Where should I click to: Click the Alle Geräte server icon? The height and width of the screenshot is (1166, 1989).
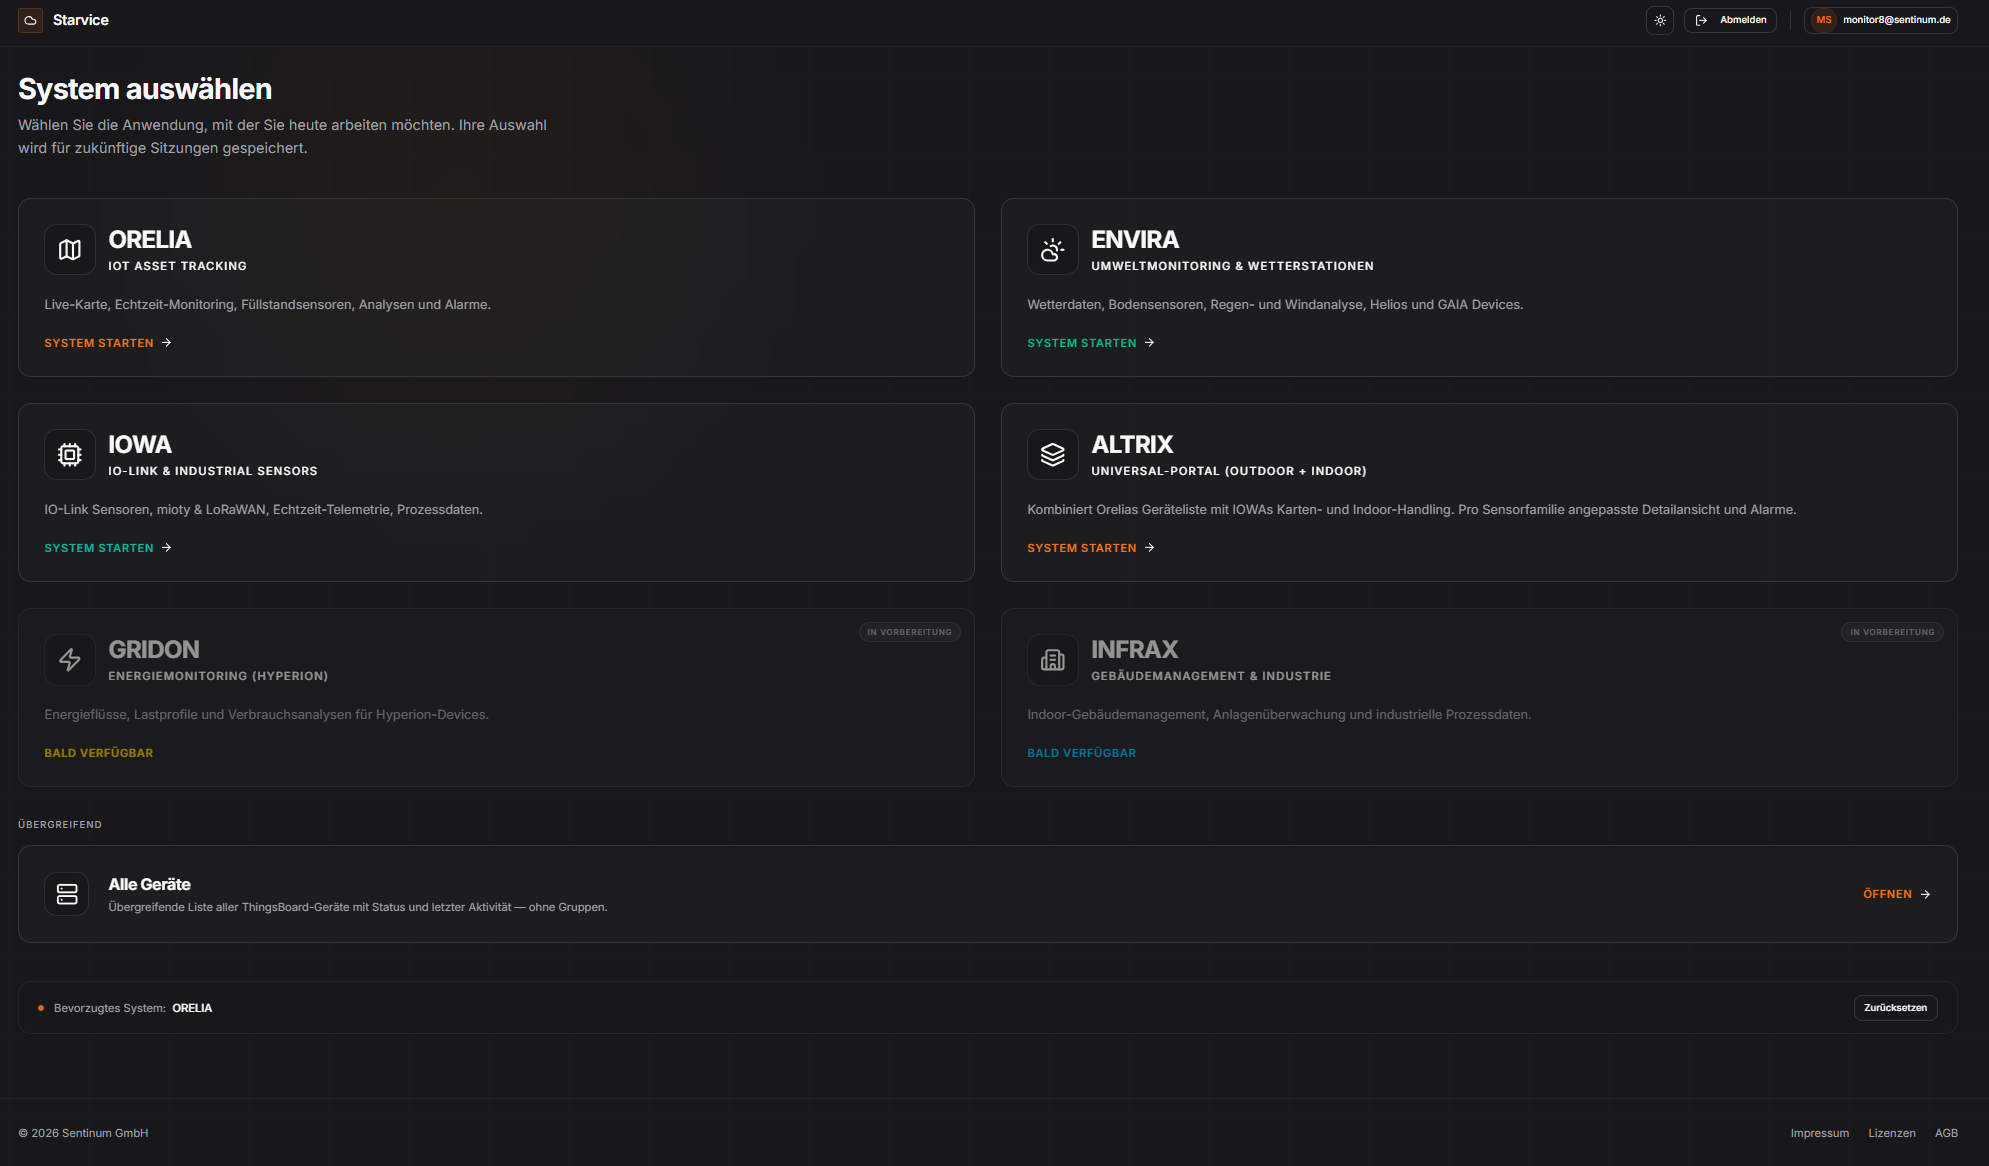67,894
